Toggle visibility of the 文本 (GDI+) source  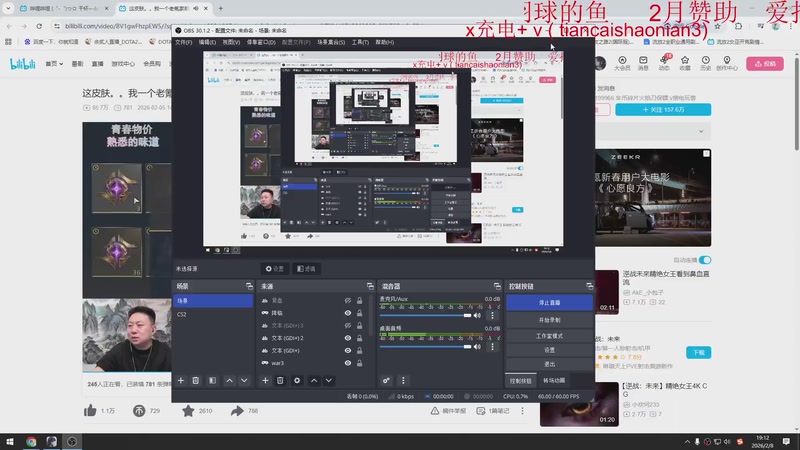point(348,351)
